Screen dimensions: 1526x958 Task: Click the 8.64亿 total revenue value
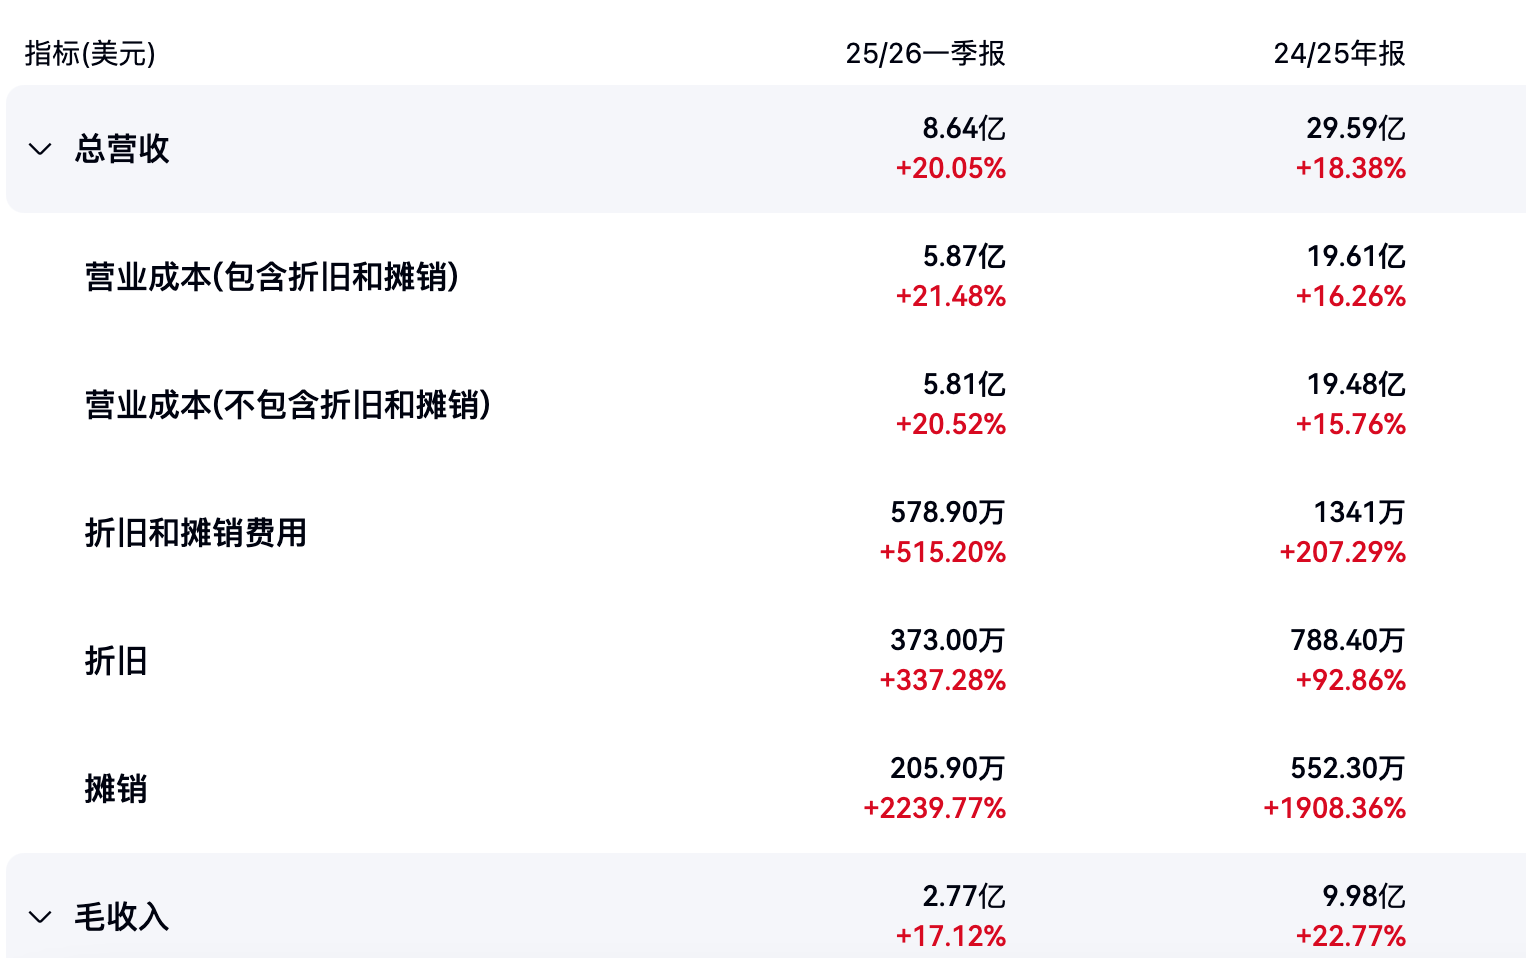[x=963, y=129]
